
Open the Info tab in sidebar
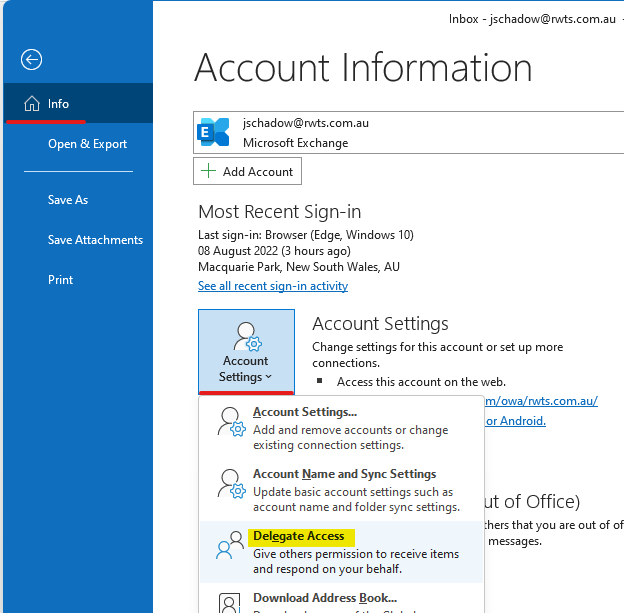(x=58, y=104)
